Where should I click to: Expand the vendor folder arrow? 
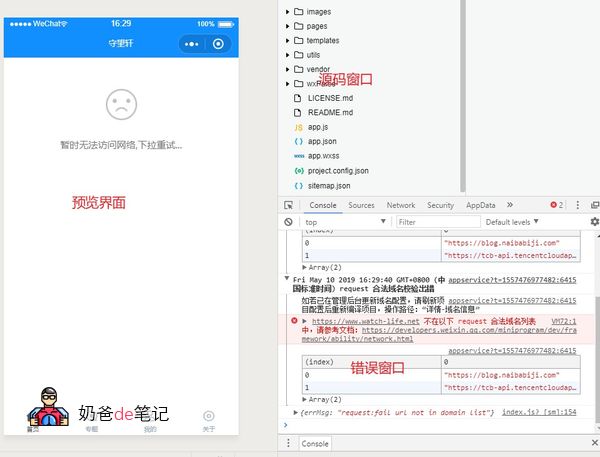287,69
